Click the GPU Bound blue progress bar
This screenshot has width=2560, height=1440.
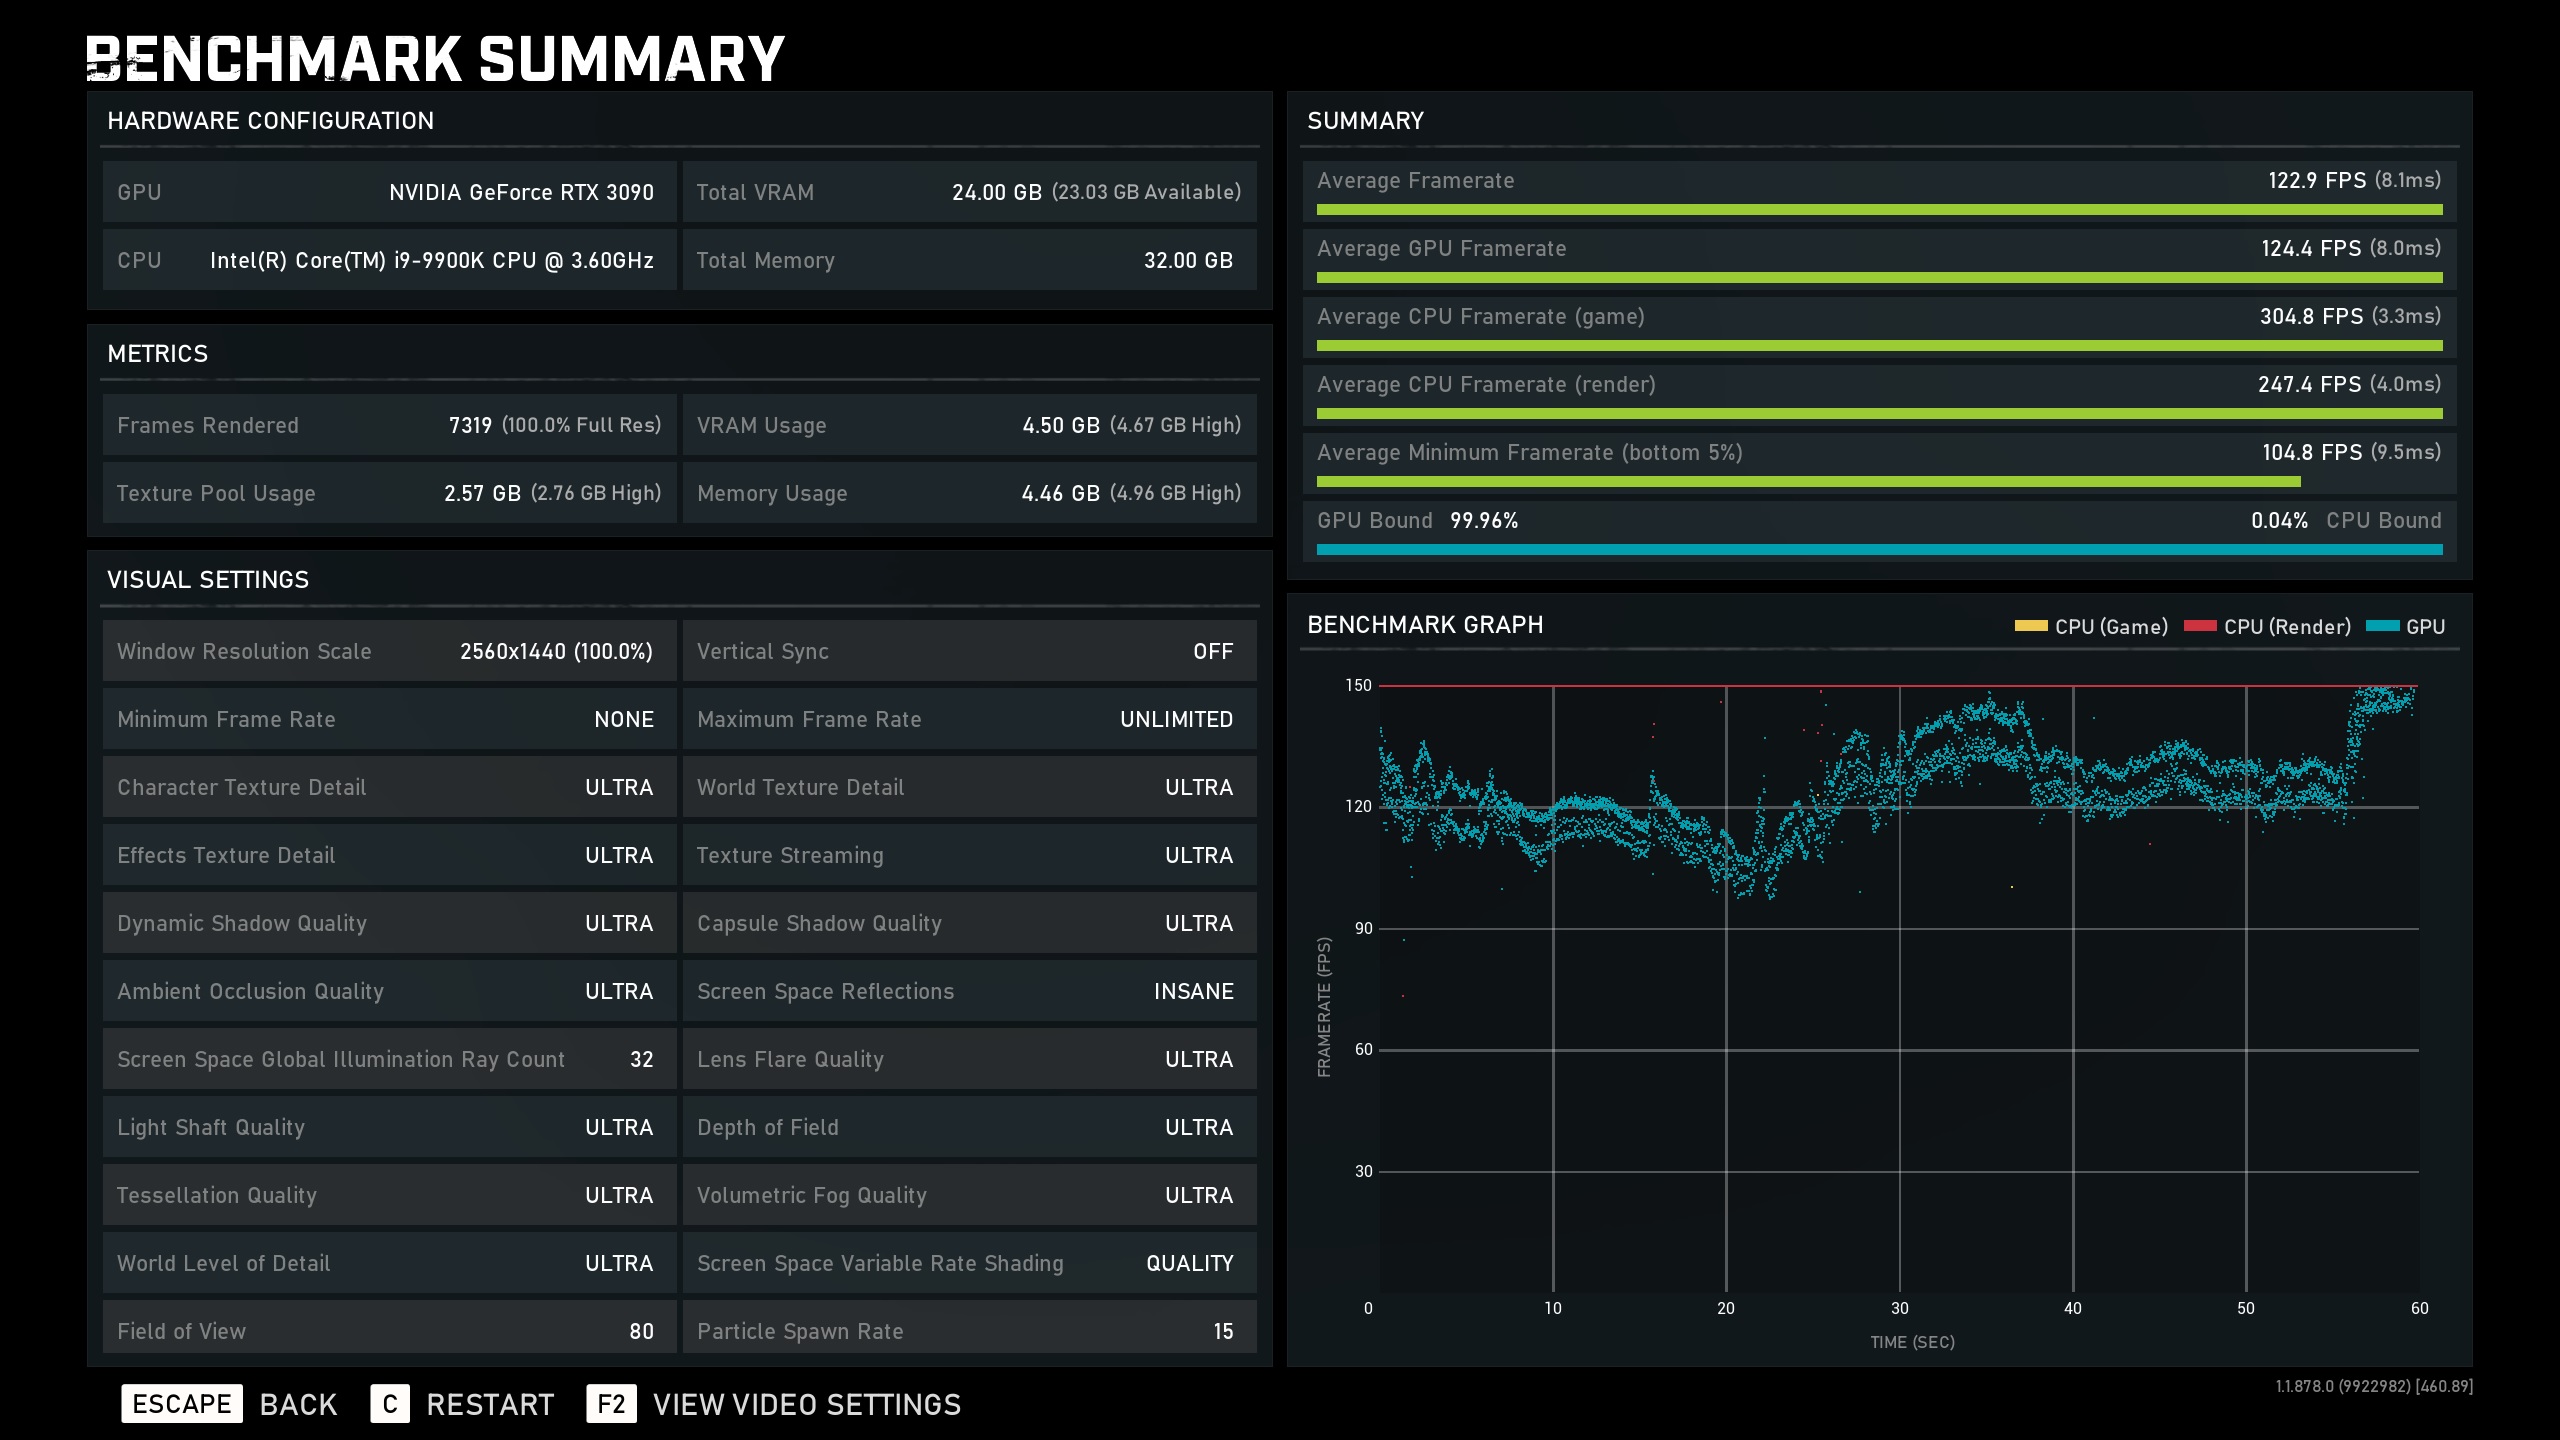1878,549
